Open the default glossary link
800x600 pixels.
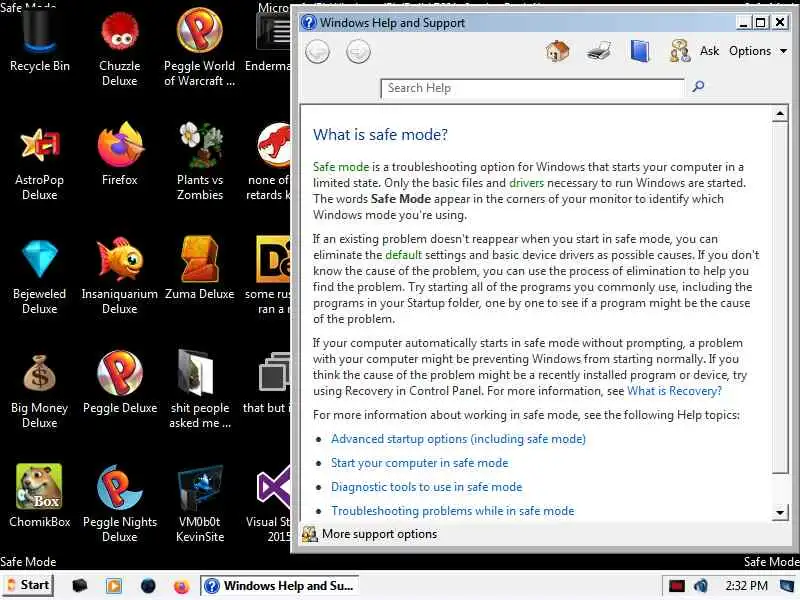pyautogui.click(x=403, y=255)
